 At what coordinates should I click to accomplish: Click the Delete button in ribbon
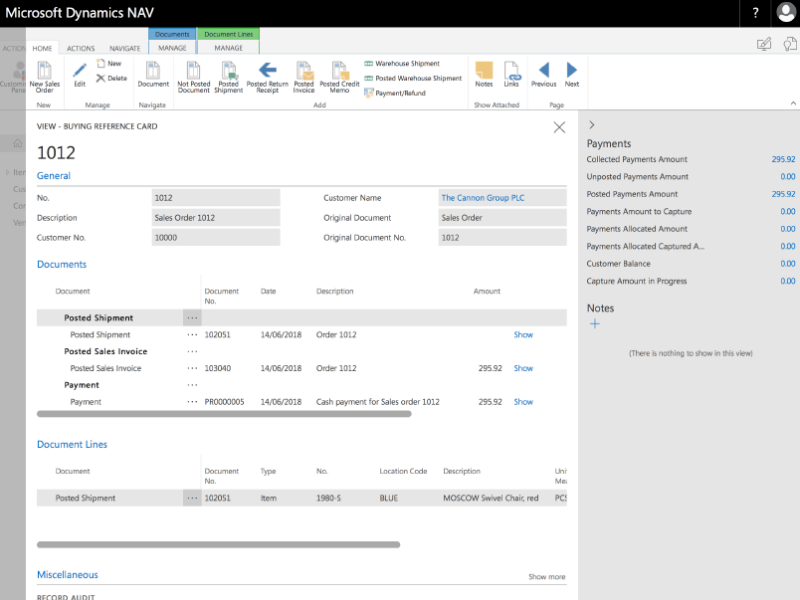[x=111, y=78]
